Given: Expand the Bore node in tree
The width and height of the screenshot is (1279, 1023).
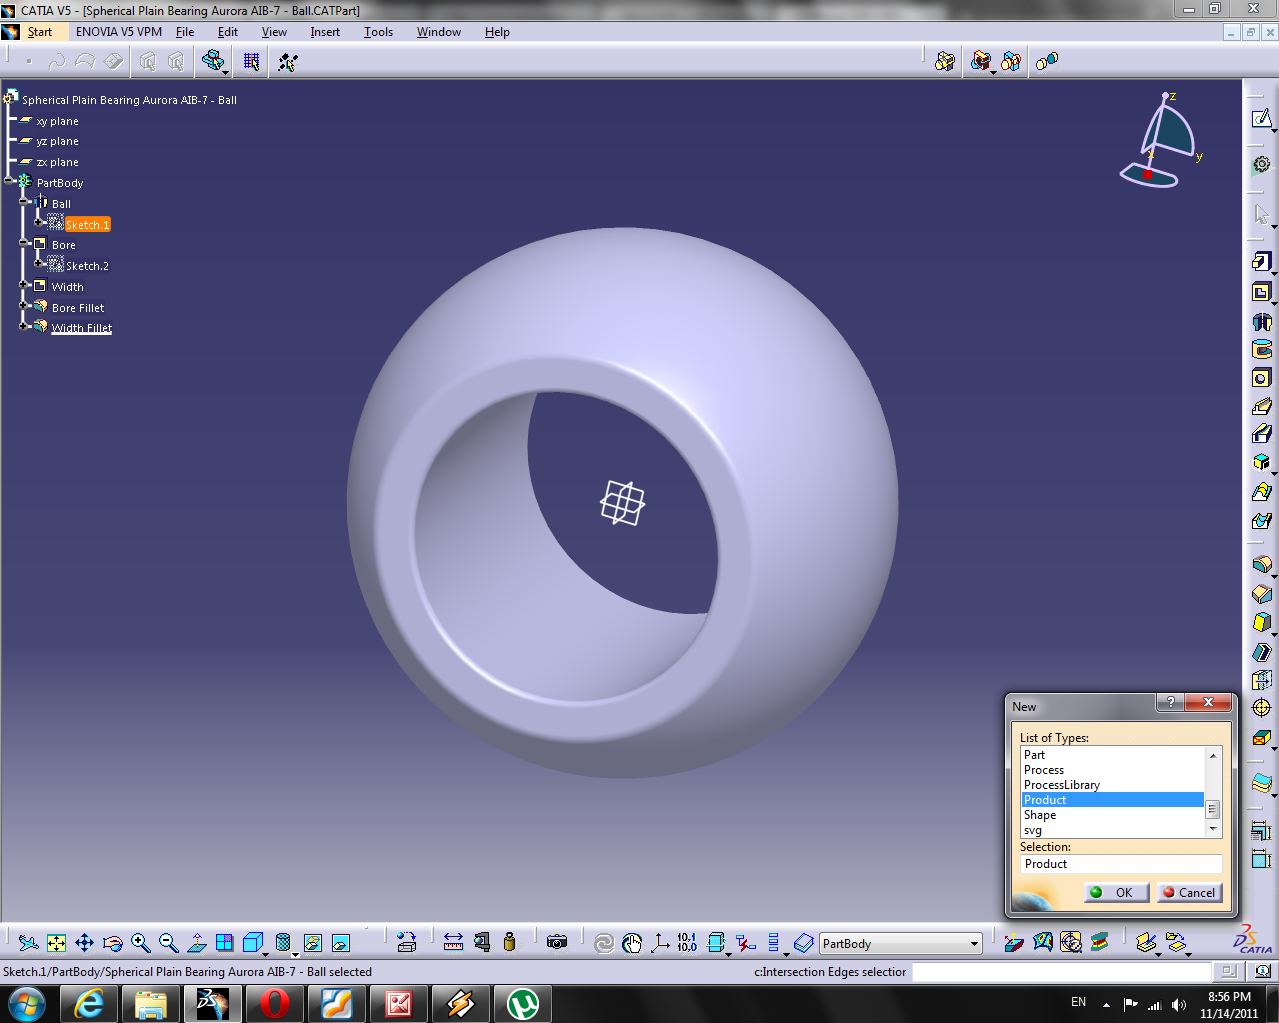Looking at the screenshot, I should pyautogui.click(x=24, y=243).
